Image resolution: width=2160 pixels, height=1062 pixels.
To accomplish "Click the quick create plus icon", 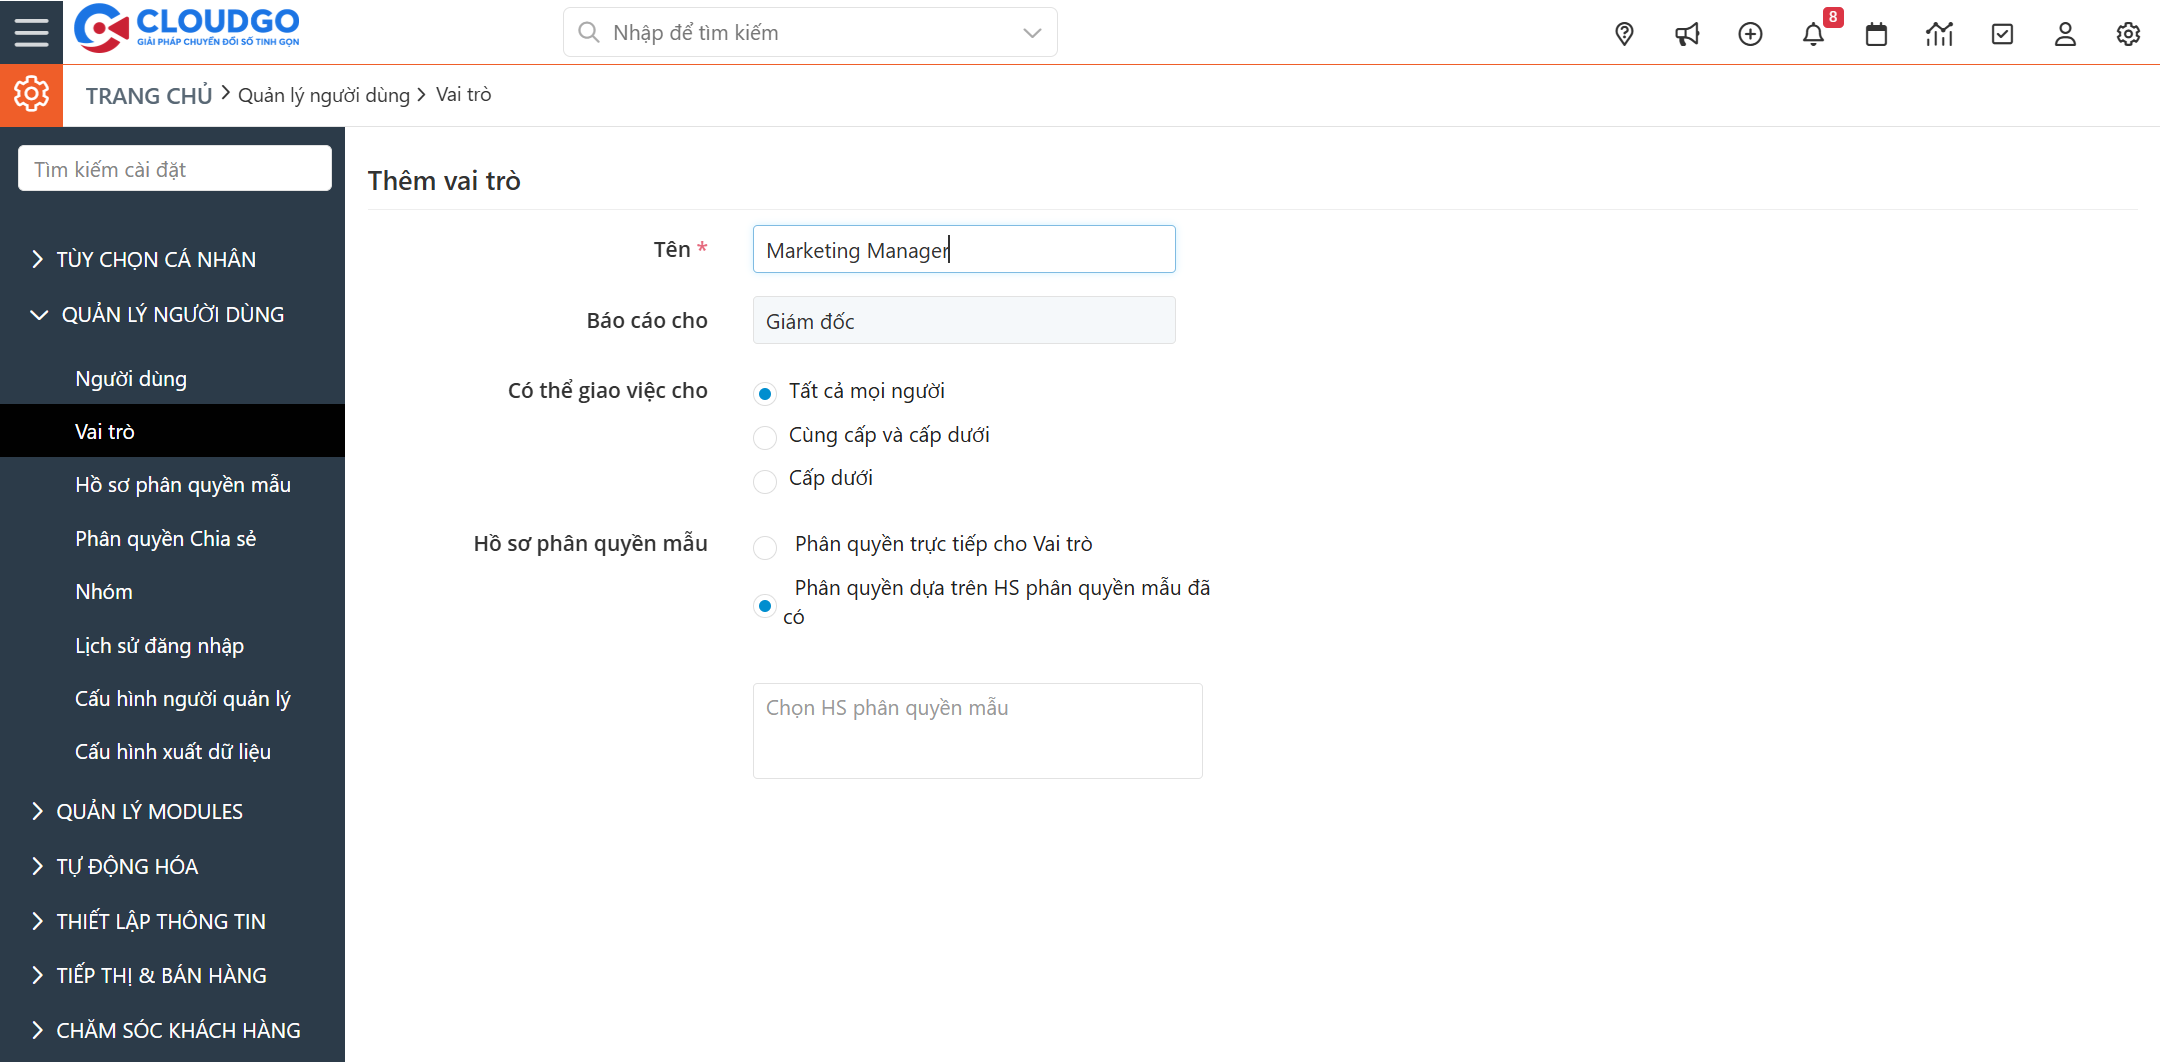I will pos(1750,33).
